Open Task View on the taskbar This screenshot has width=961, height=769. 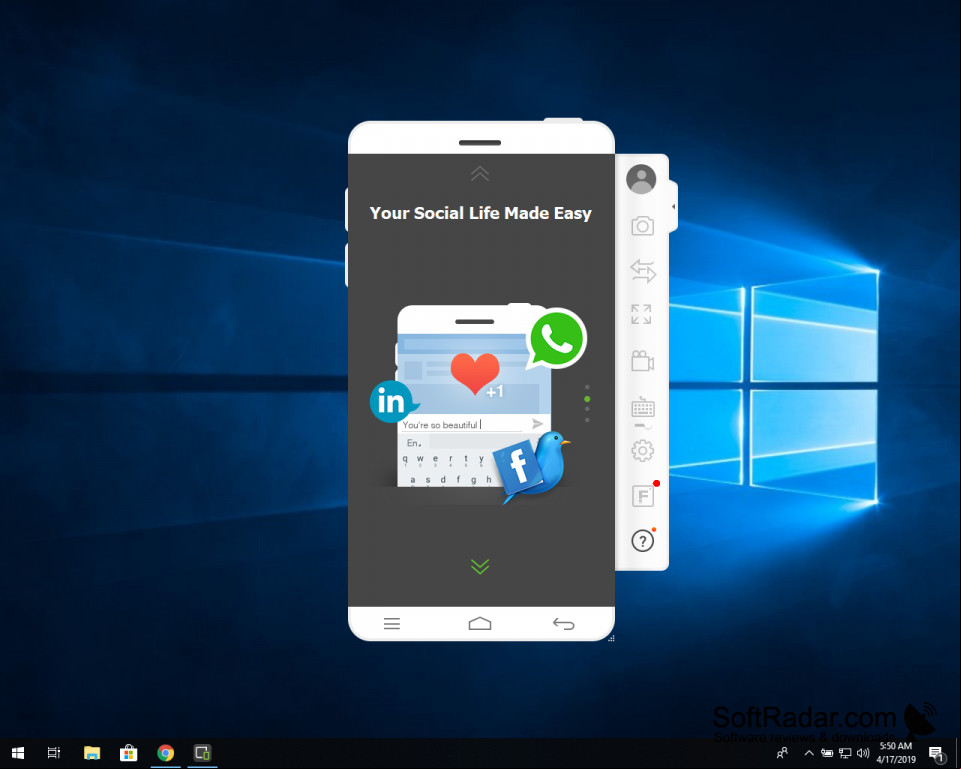coord(54,753)
